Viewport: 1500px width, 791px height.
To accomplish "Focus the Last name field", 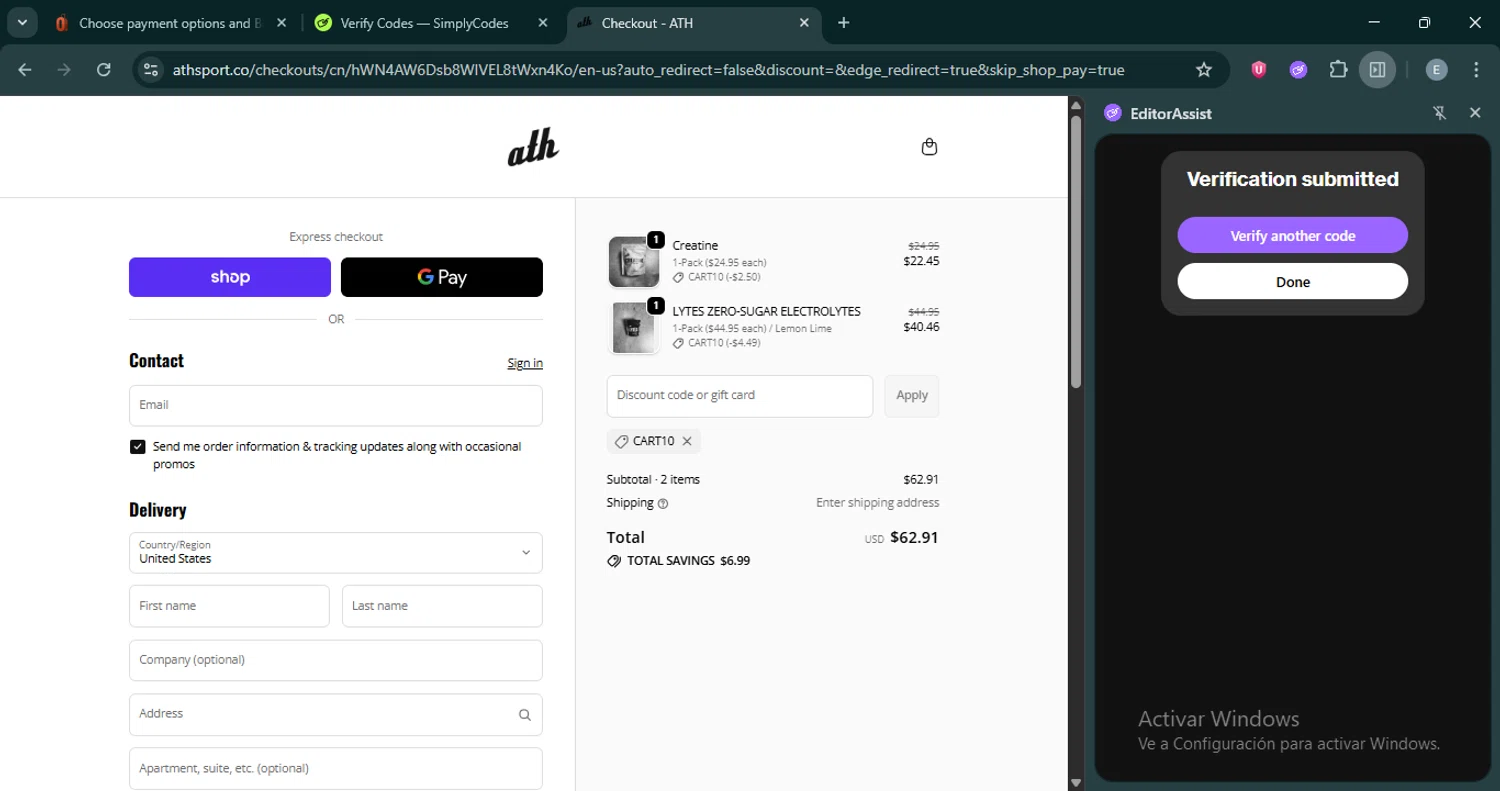I will 442,606.
